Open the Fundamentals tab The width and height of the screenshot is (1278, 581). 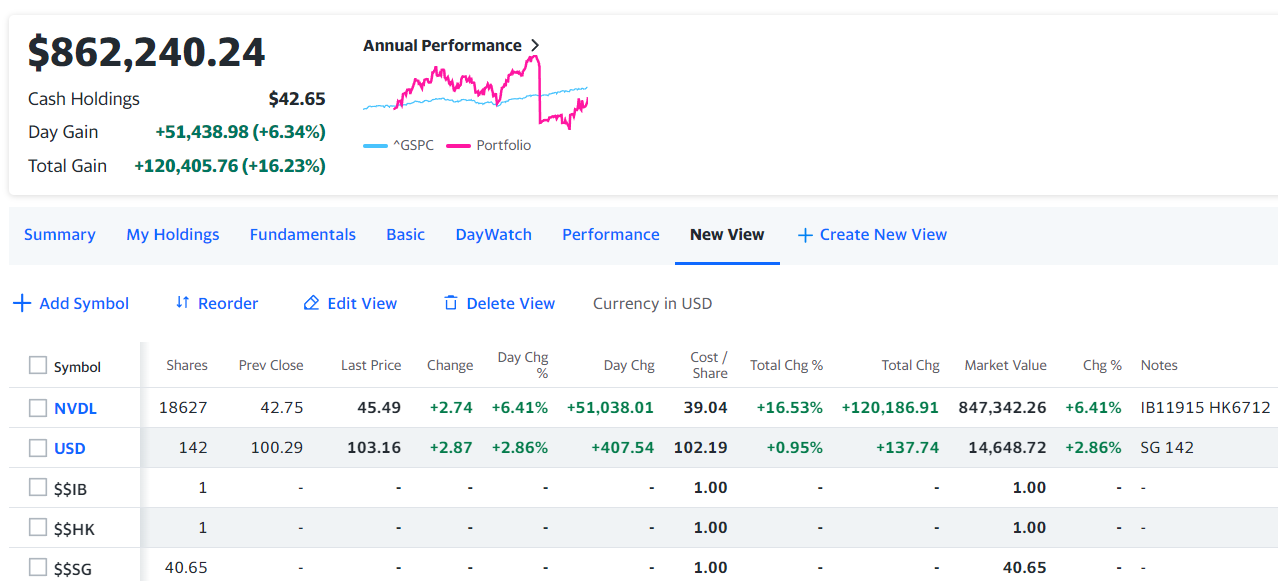click(x=303, y=235)
